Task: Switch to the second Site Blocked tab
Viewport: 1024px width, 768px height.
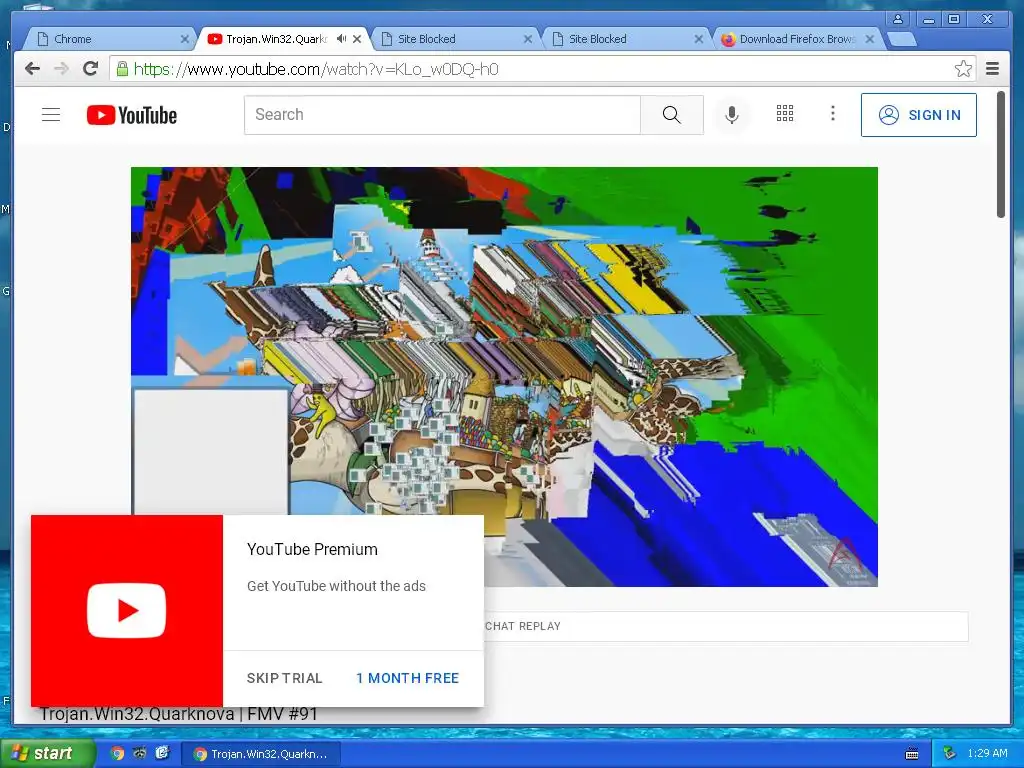Action: [x=625, y=39]
